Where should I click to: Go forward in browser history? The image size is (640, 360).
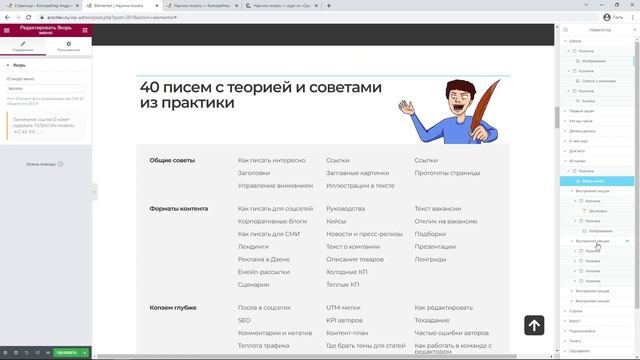[x=18, y=18]
